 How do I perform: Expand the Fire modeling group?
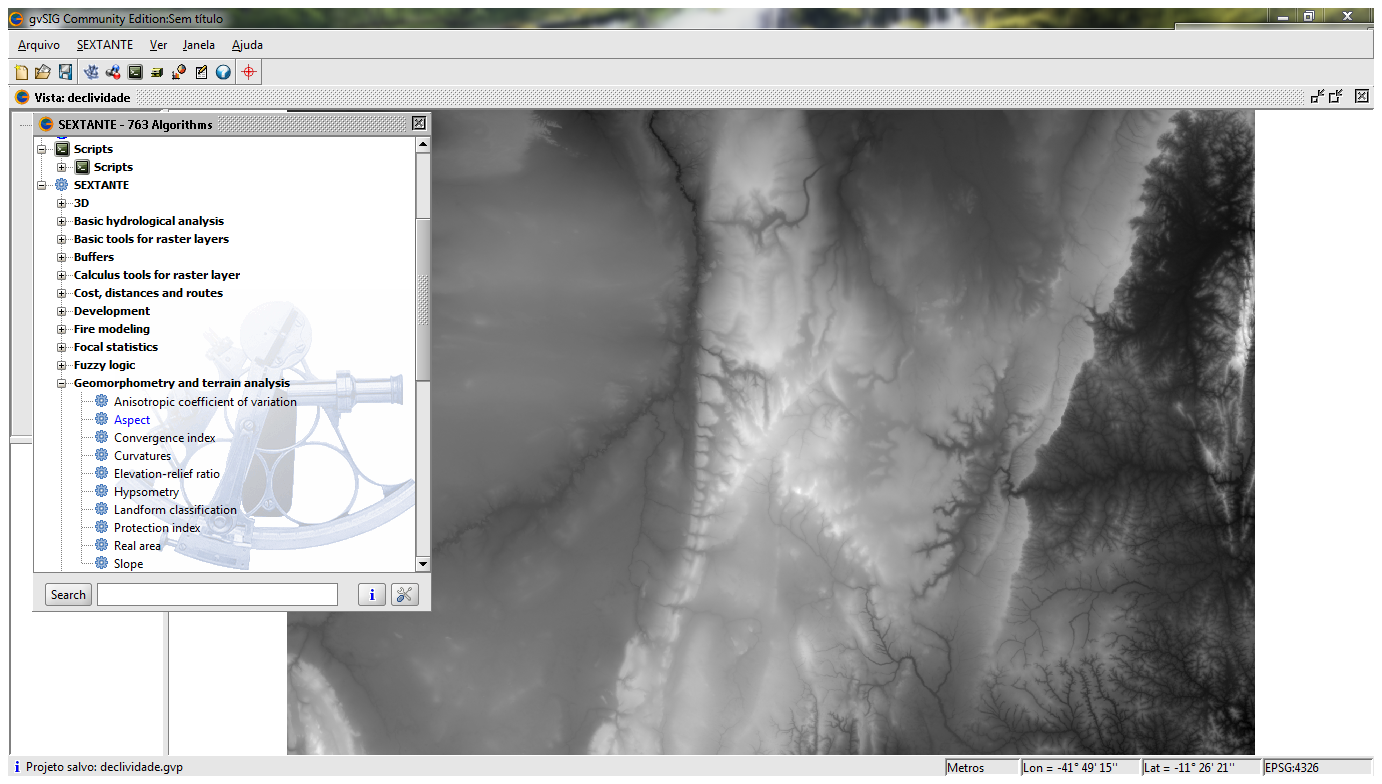click(x=62, y=329)
